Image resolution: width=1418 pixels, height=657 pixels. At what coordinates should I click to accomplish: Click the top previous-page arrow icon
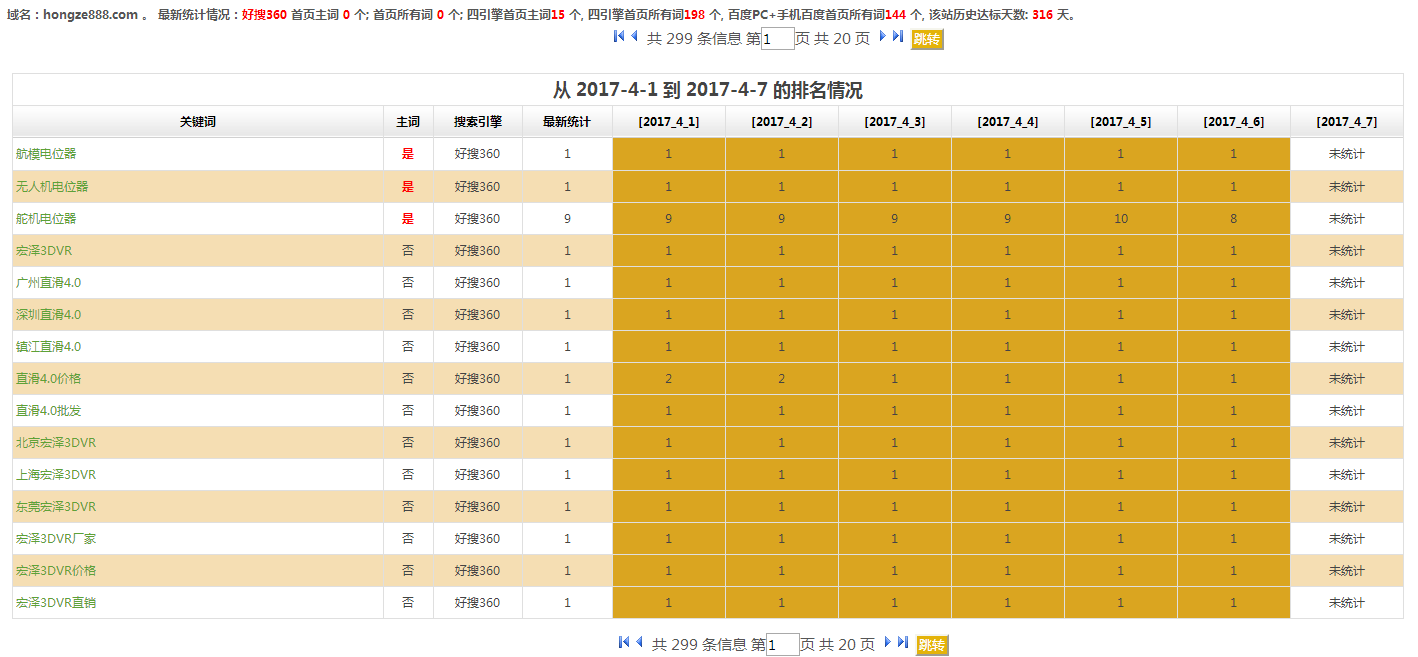point(634,36)
